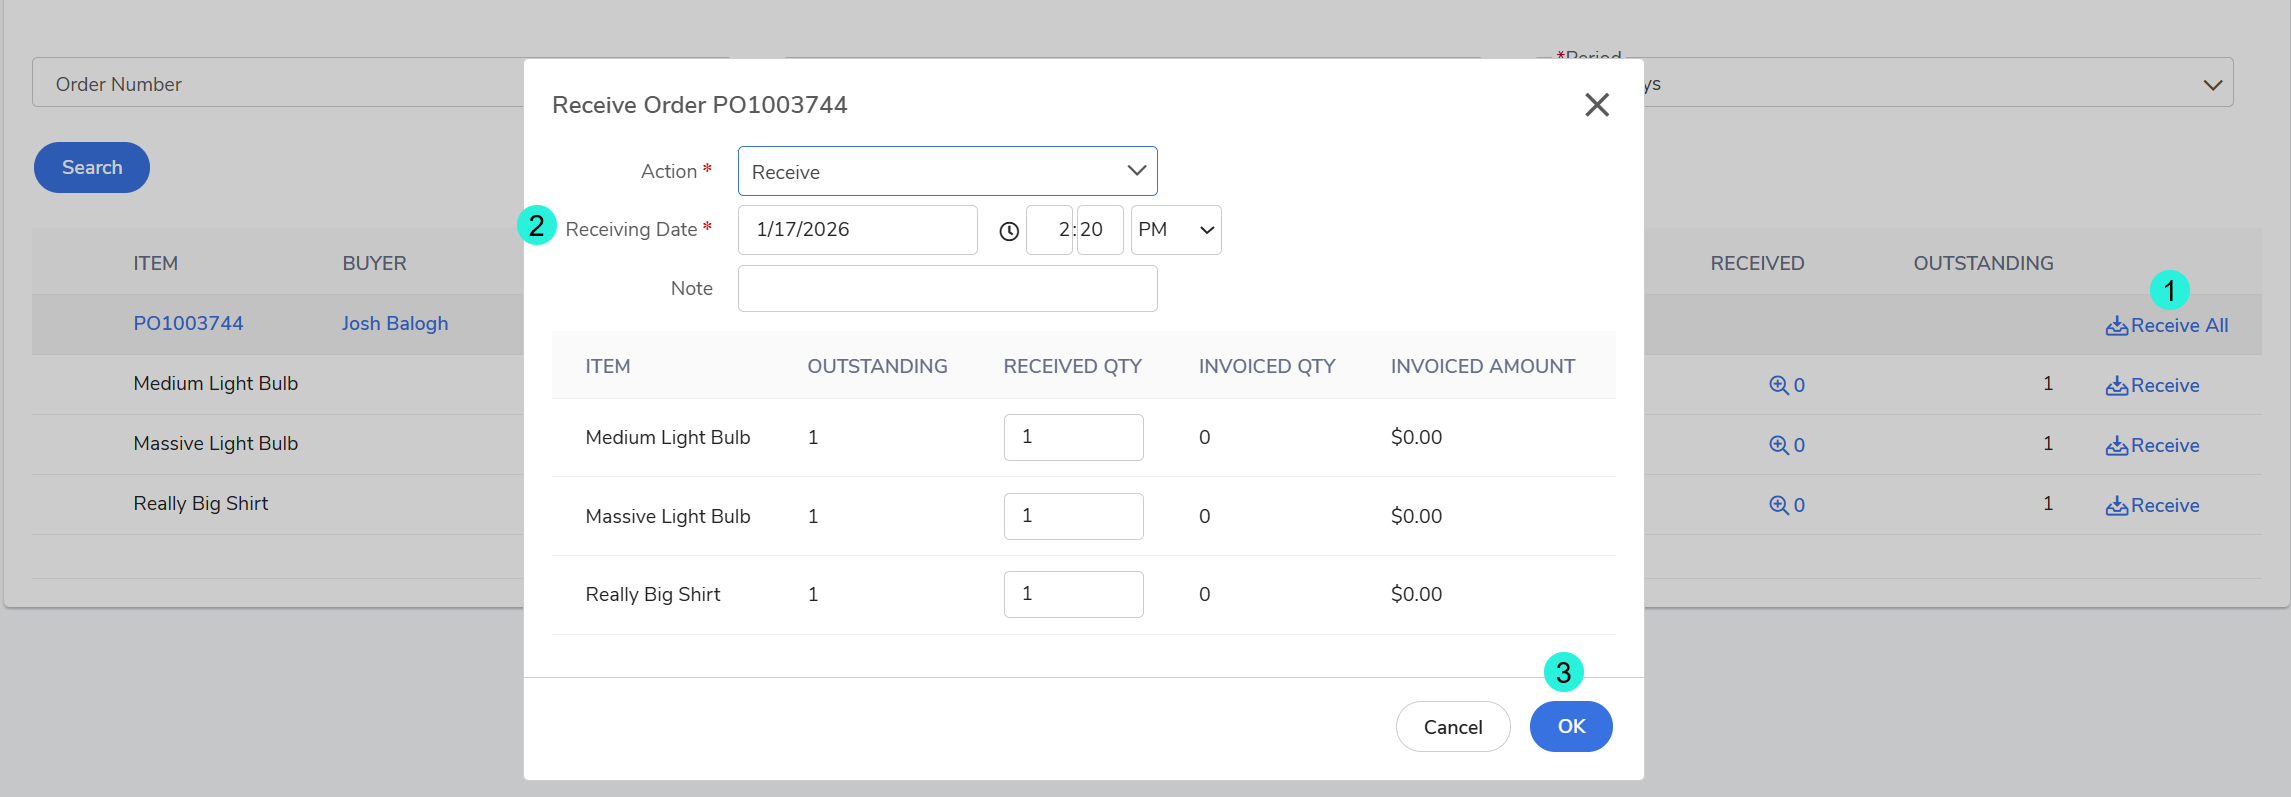Expand the Period dropdown in background
The height and width of the screenshot is (797, 2291).
(x=2212, y=85)
